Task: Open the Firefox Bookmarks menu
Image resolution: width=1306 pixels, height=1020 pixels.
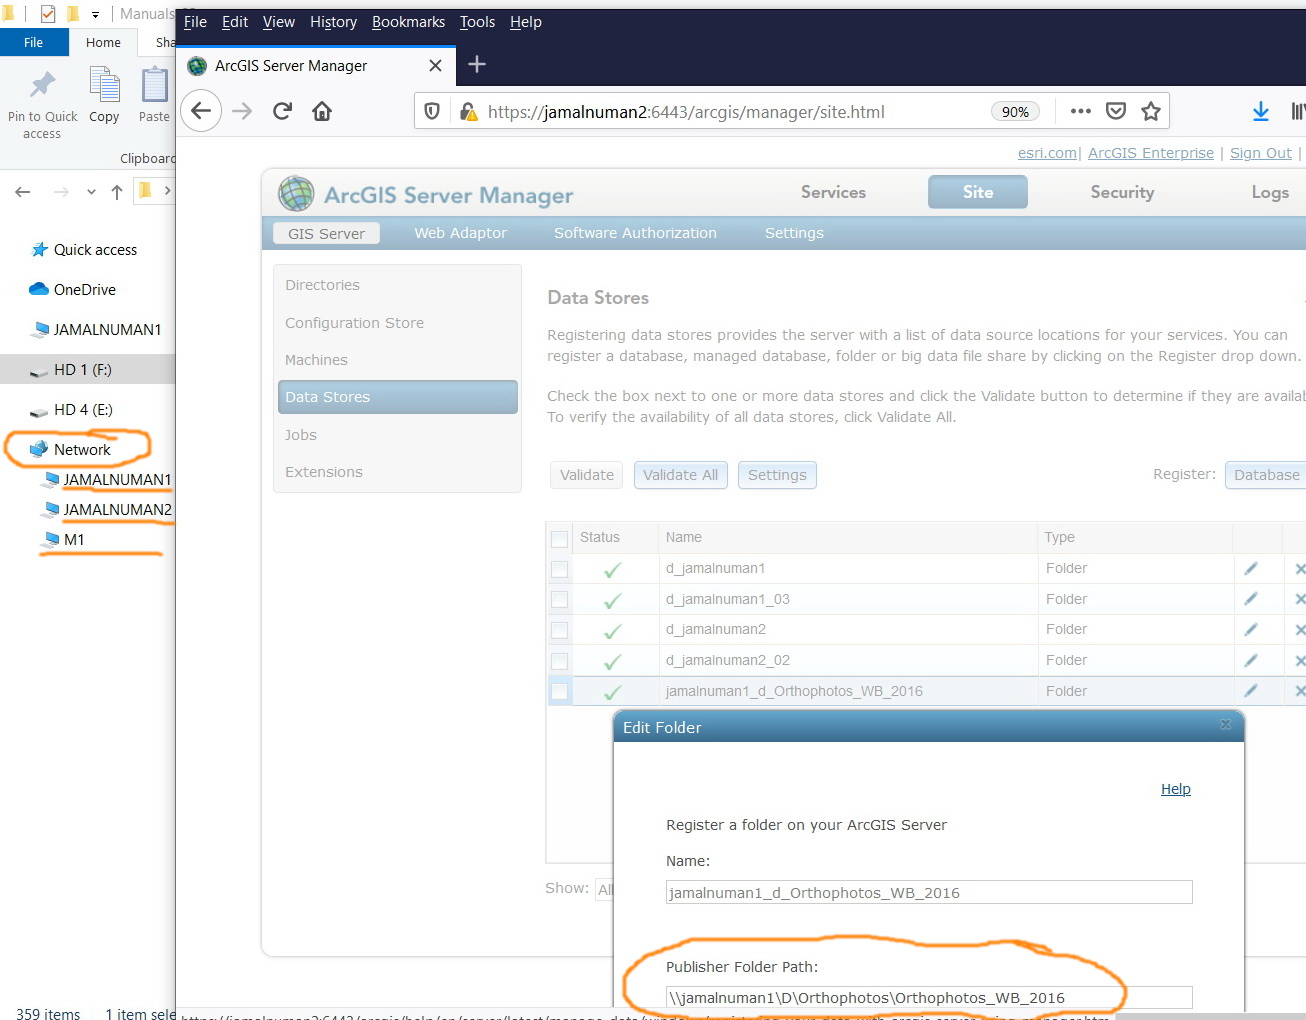Action: [x=408, y=22]
